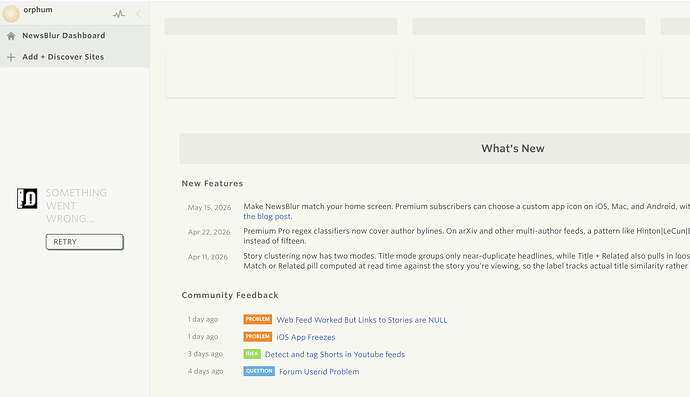The height and width of the screenshot is (397, 690).
Task: Click the 3 days ago timestamp
Action: pyautogui.click(x=205, y=354)
